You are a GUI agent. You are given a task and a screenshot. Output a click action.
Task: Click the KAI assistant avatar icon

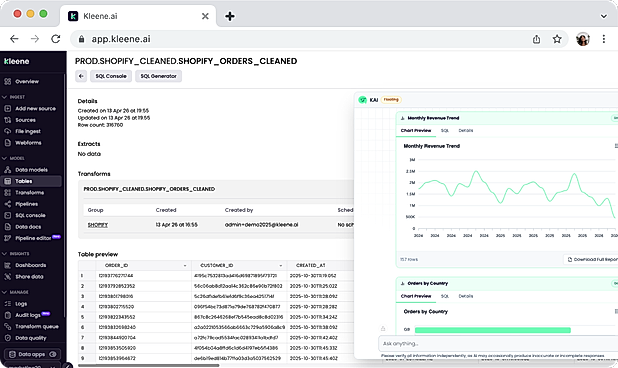pyautogui.click(x=363, y=100)
